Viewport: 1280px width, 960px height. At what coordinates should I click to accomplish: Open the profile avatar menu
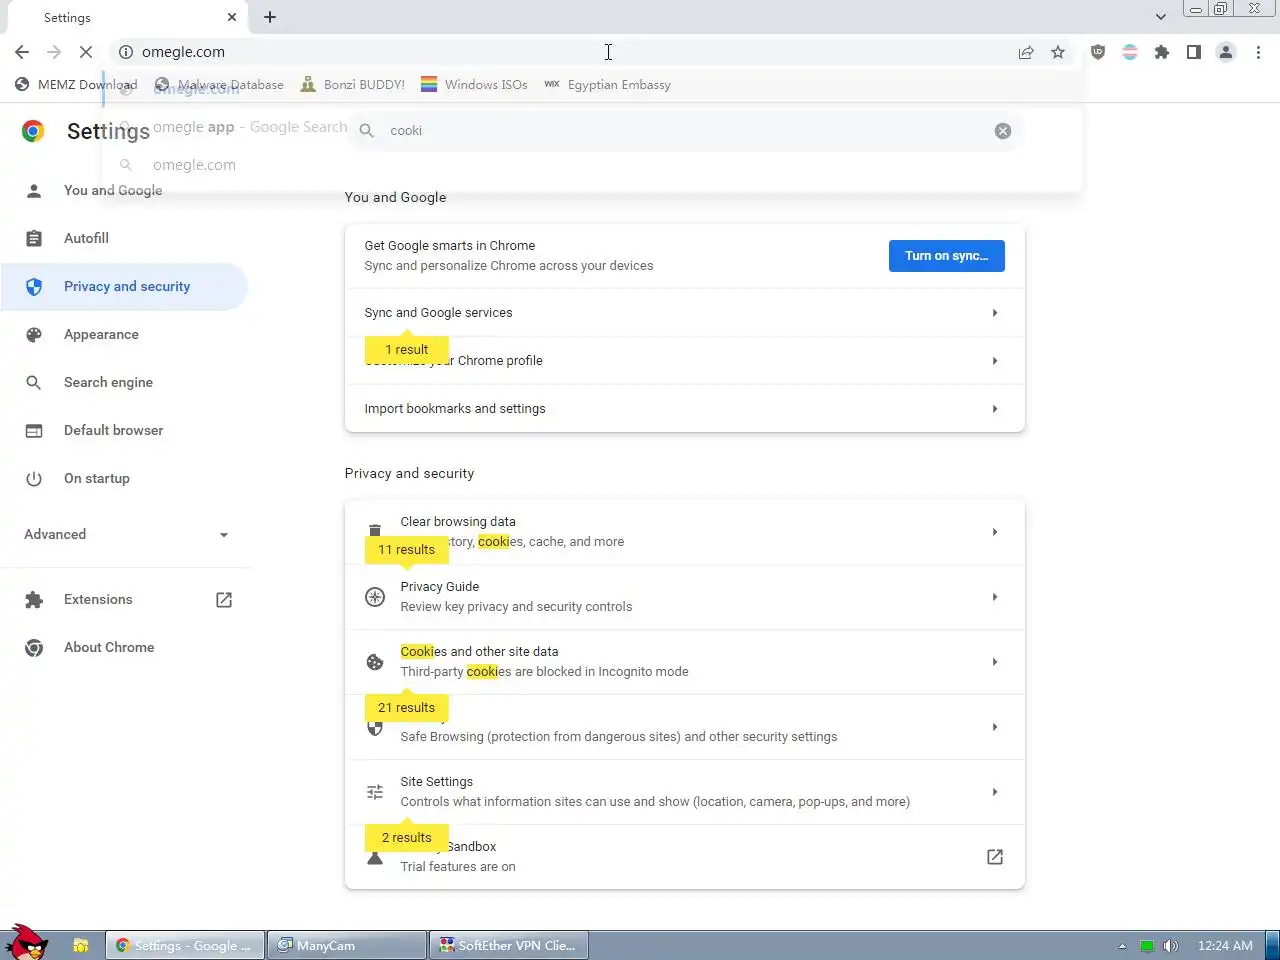point(1226,52)
